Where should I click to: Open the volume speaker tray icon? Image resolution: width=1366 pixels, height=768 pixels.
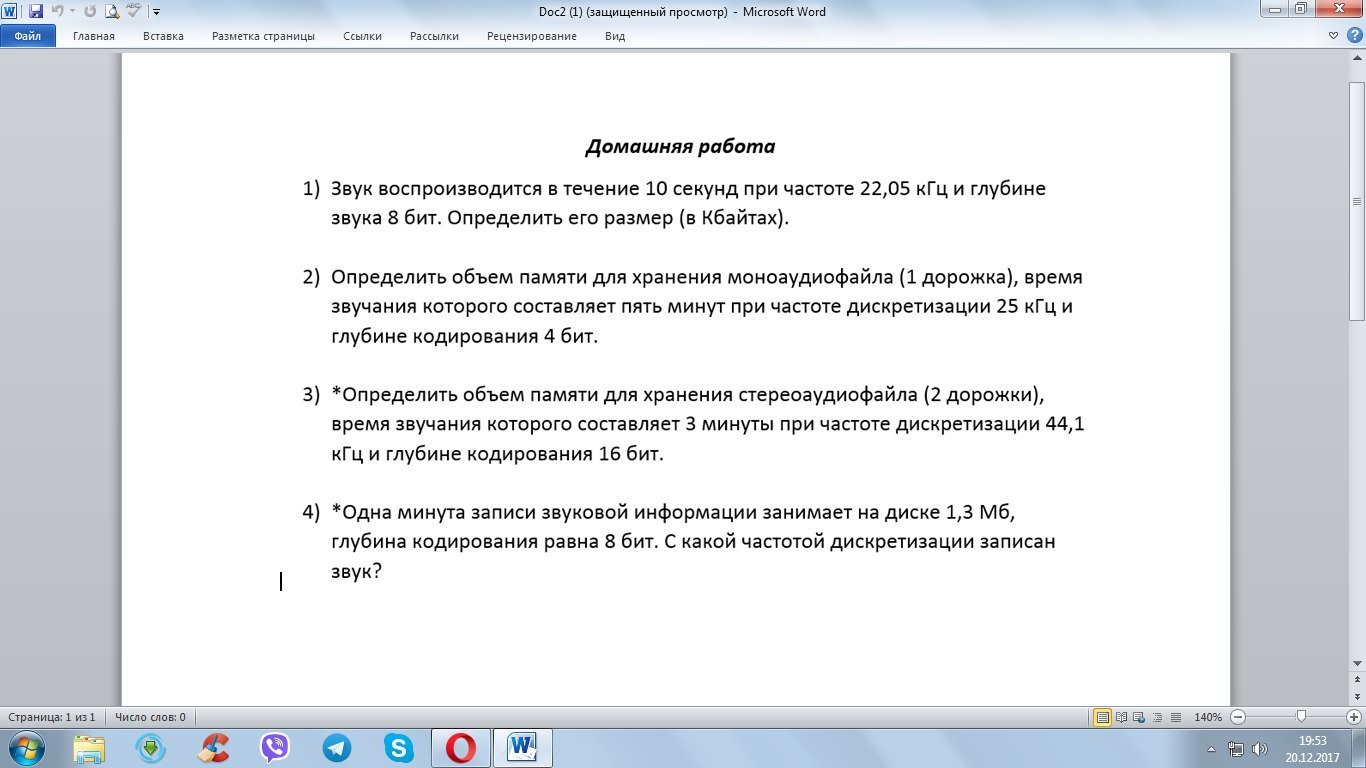click(x=1259, y=748)
